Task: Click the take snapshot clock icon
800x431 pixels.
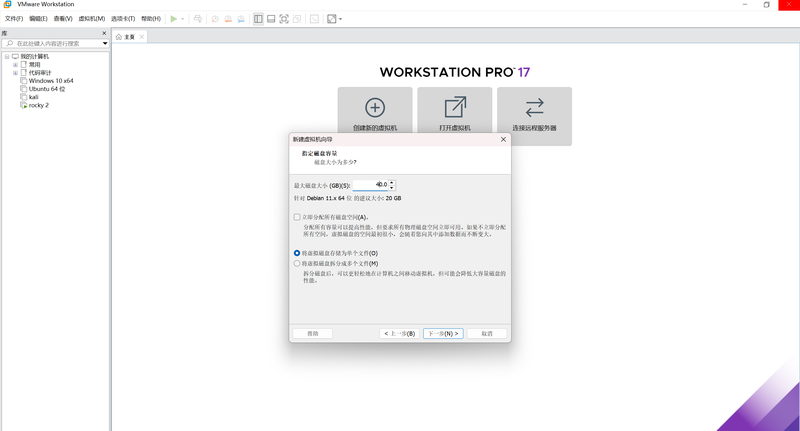Action: point(215,19)
